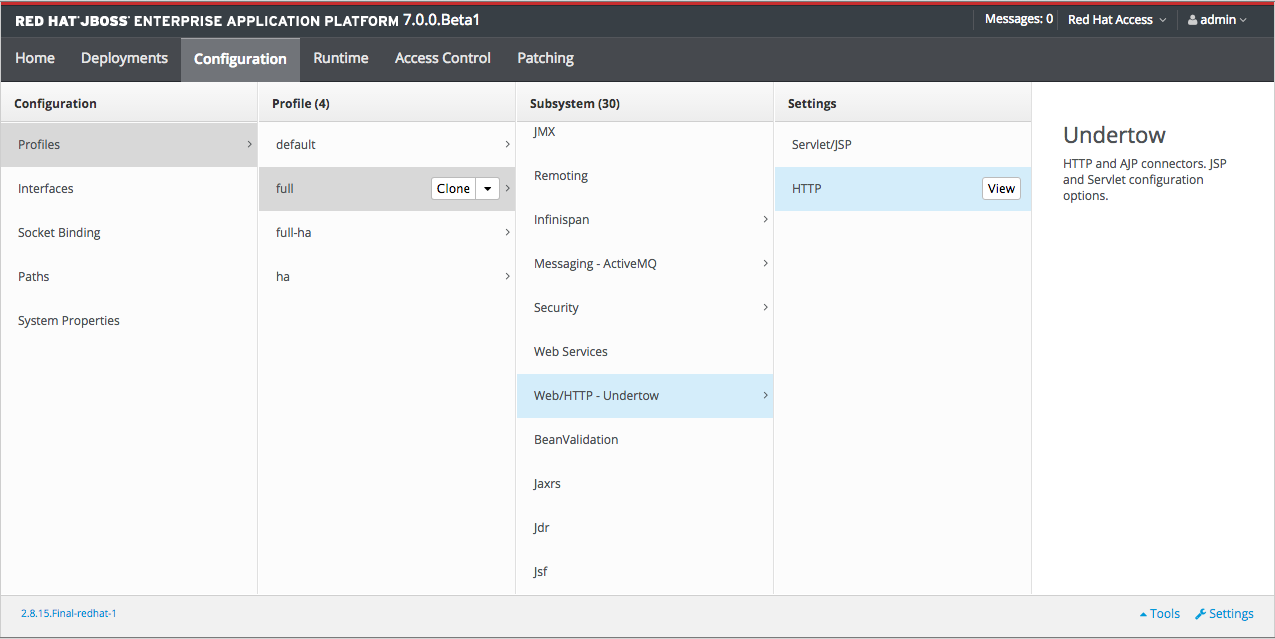Click the 2.8.15.Final-redhat-1 version link
Image resolution: width=1275 pixels, height=639 pixels.
[x=69, y=613]
